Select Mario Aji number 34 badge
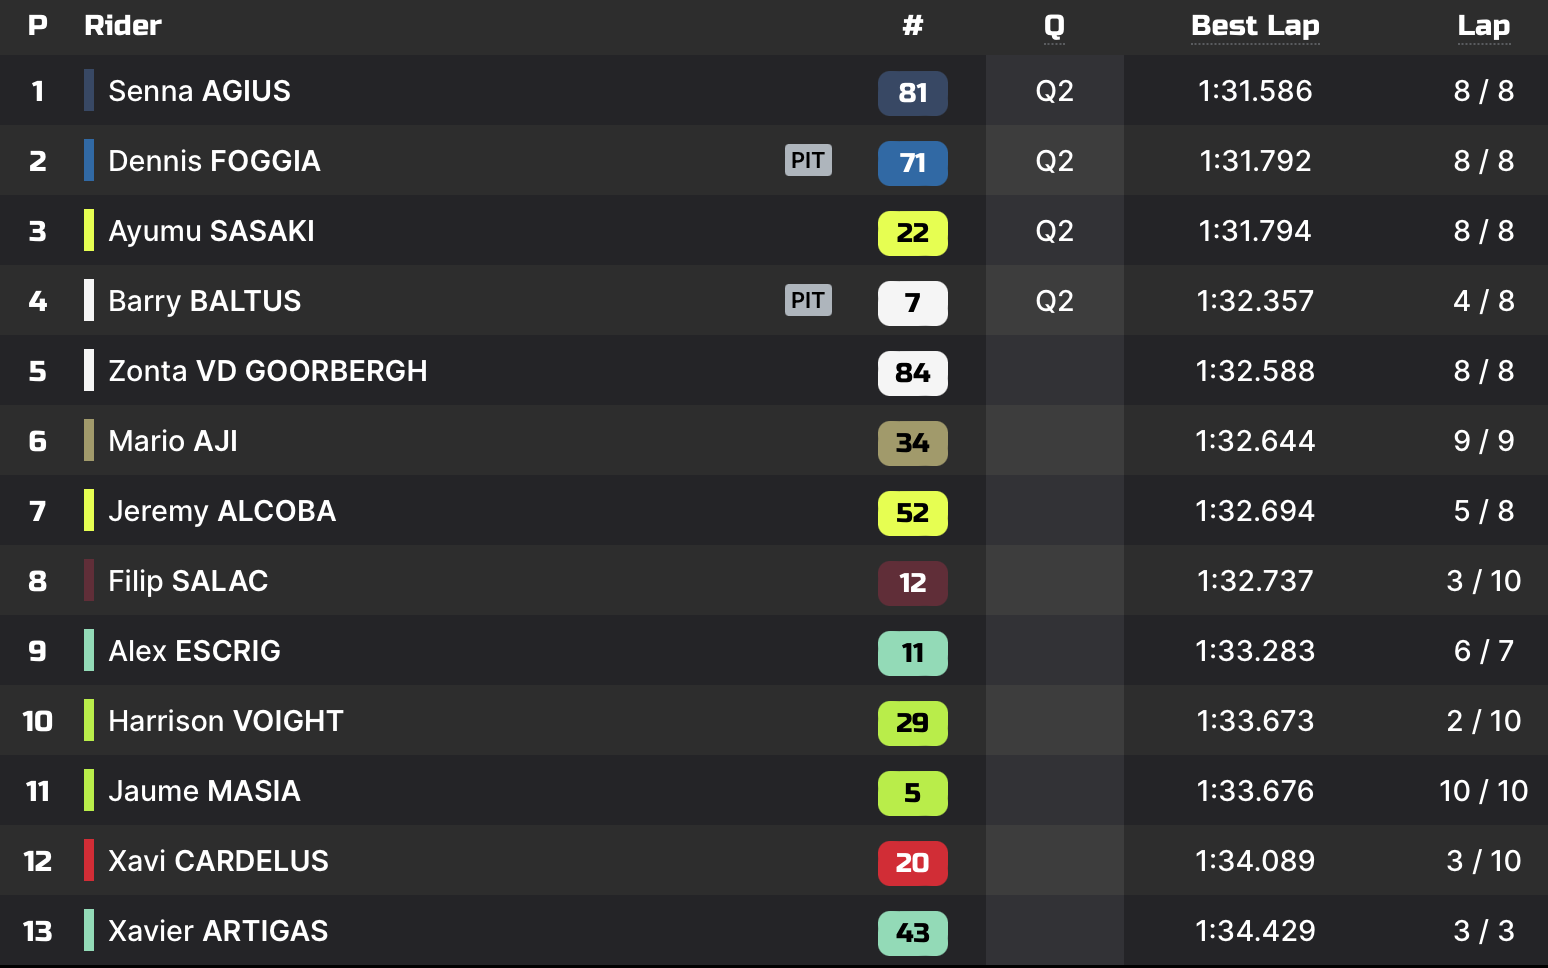 pos(912,443)
